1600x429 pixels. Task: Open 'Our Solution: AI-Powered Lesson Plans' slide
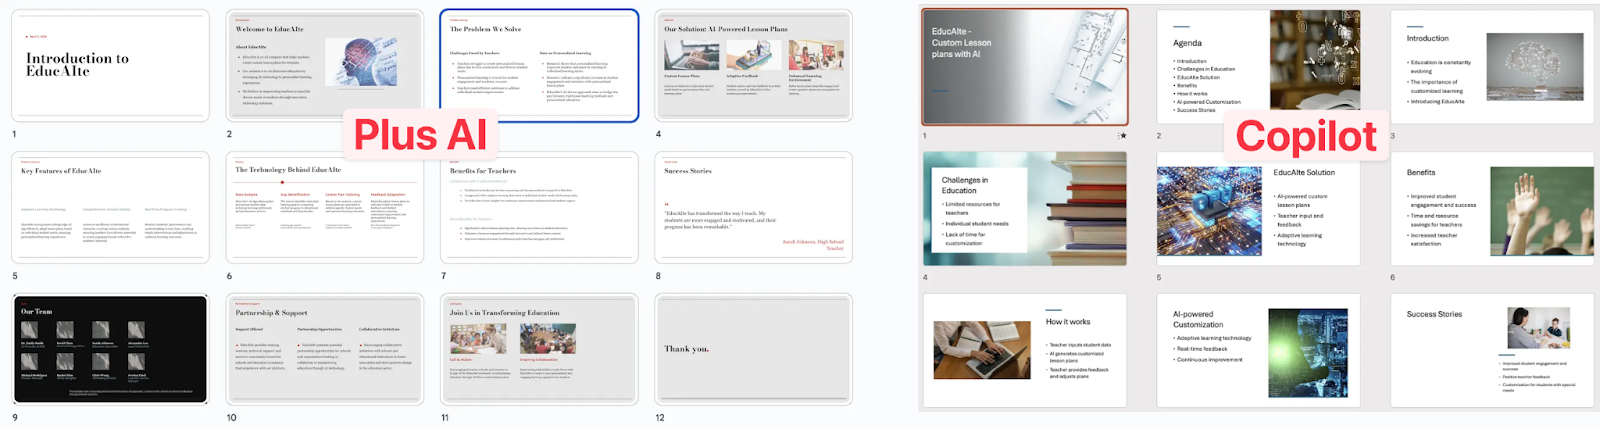click(753, 65)
